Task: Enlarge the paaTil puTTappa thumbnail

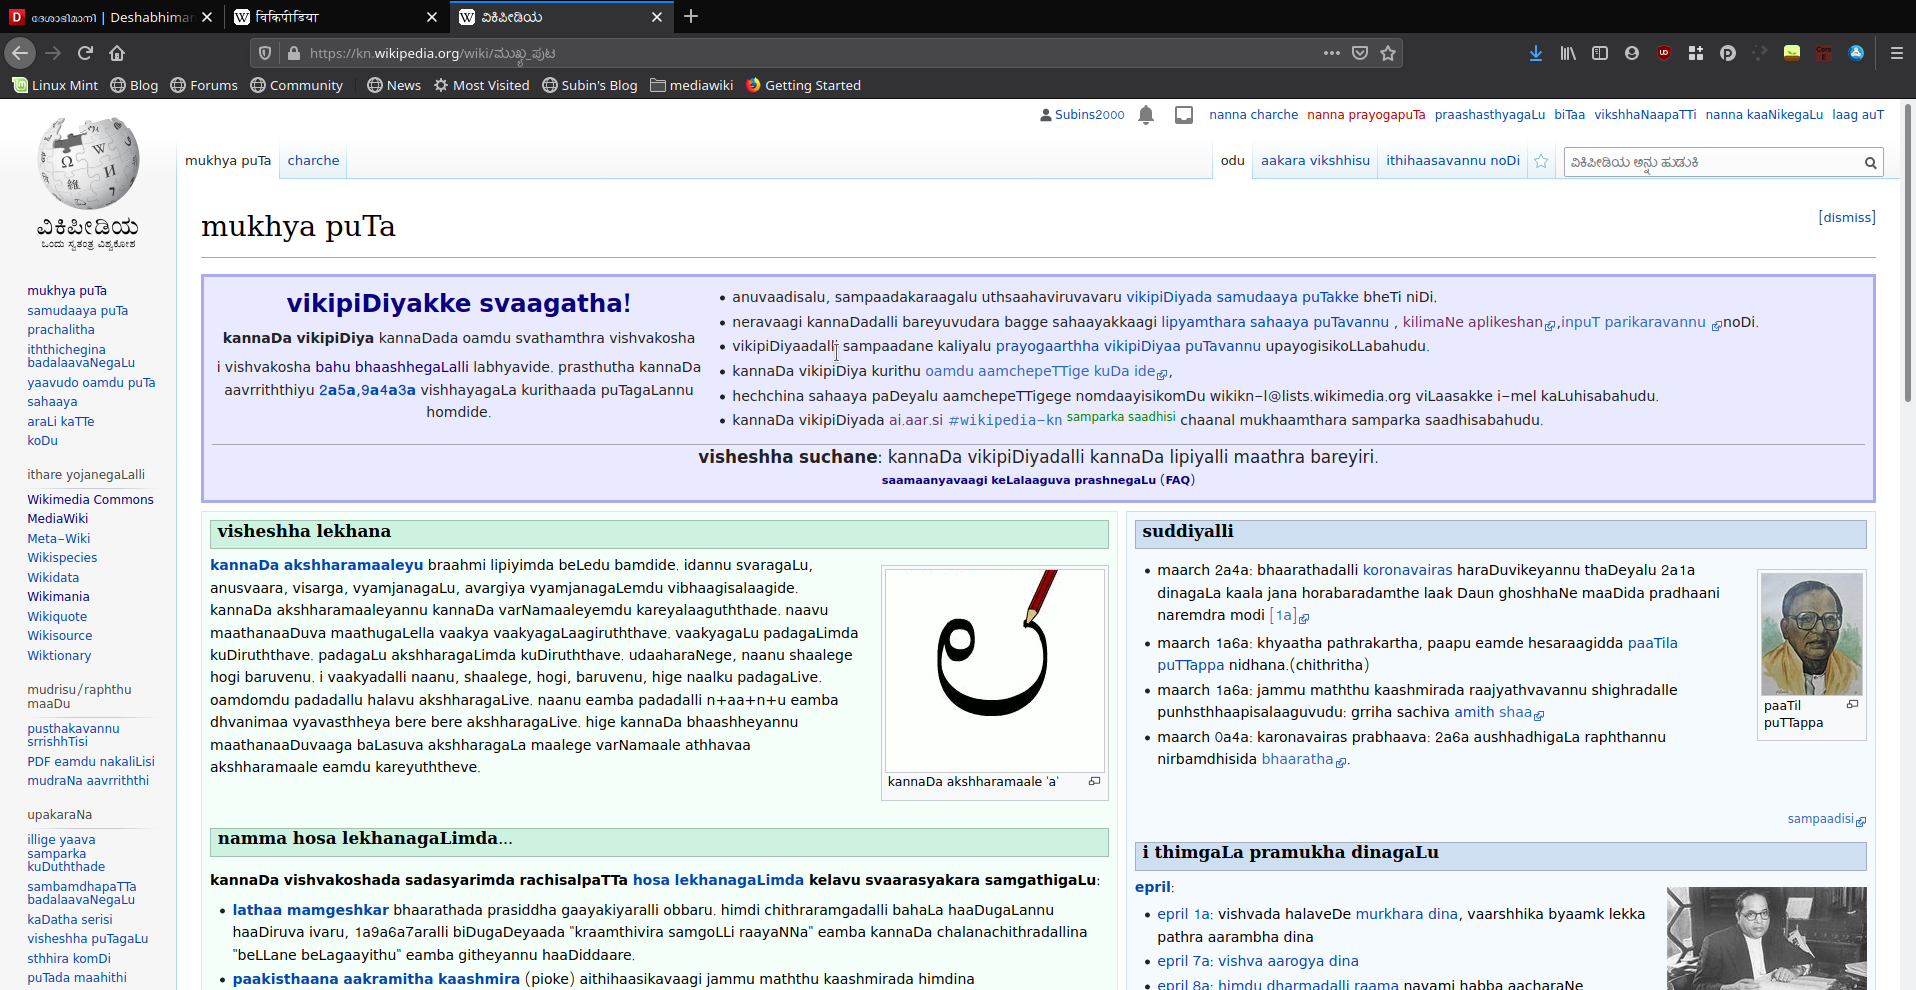Action: tap(1852, 705)
